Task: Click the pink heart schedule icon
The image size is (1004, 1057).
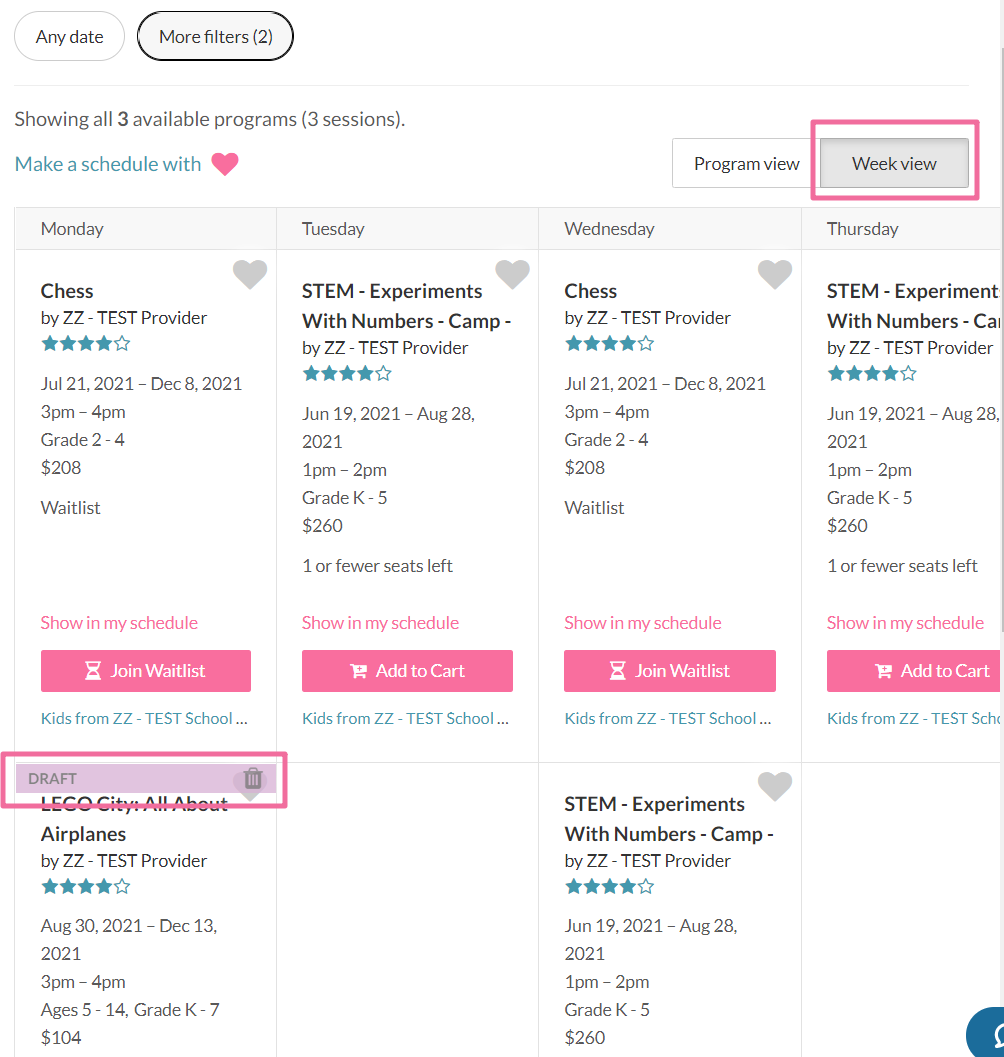Action: [x=225, y=164]
